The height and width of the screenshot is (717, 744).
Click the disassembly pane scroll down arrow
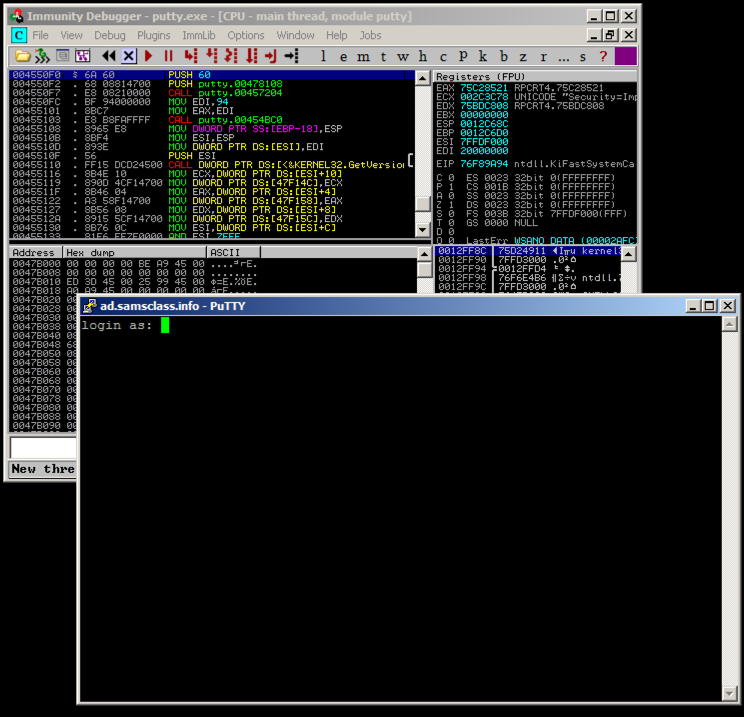pos(422,230)
